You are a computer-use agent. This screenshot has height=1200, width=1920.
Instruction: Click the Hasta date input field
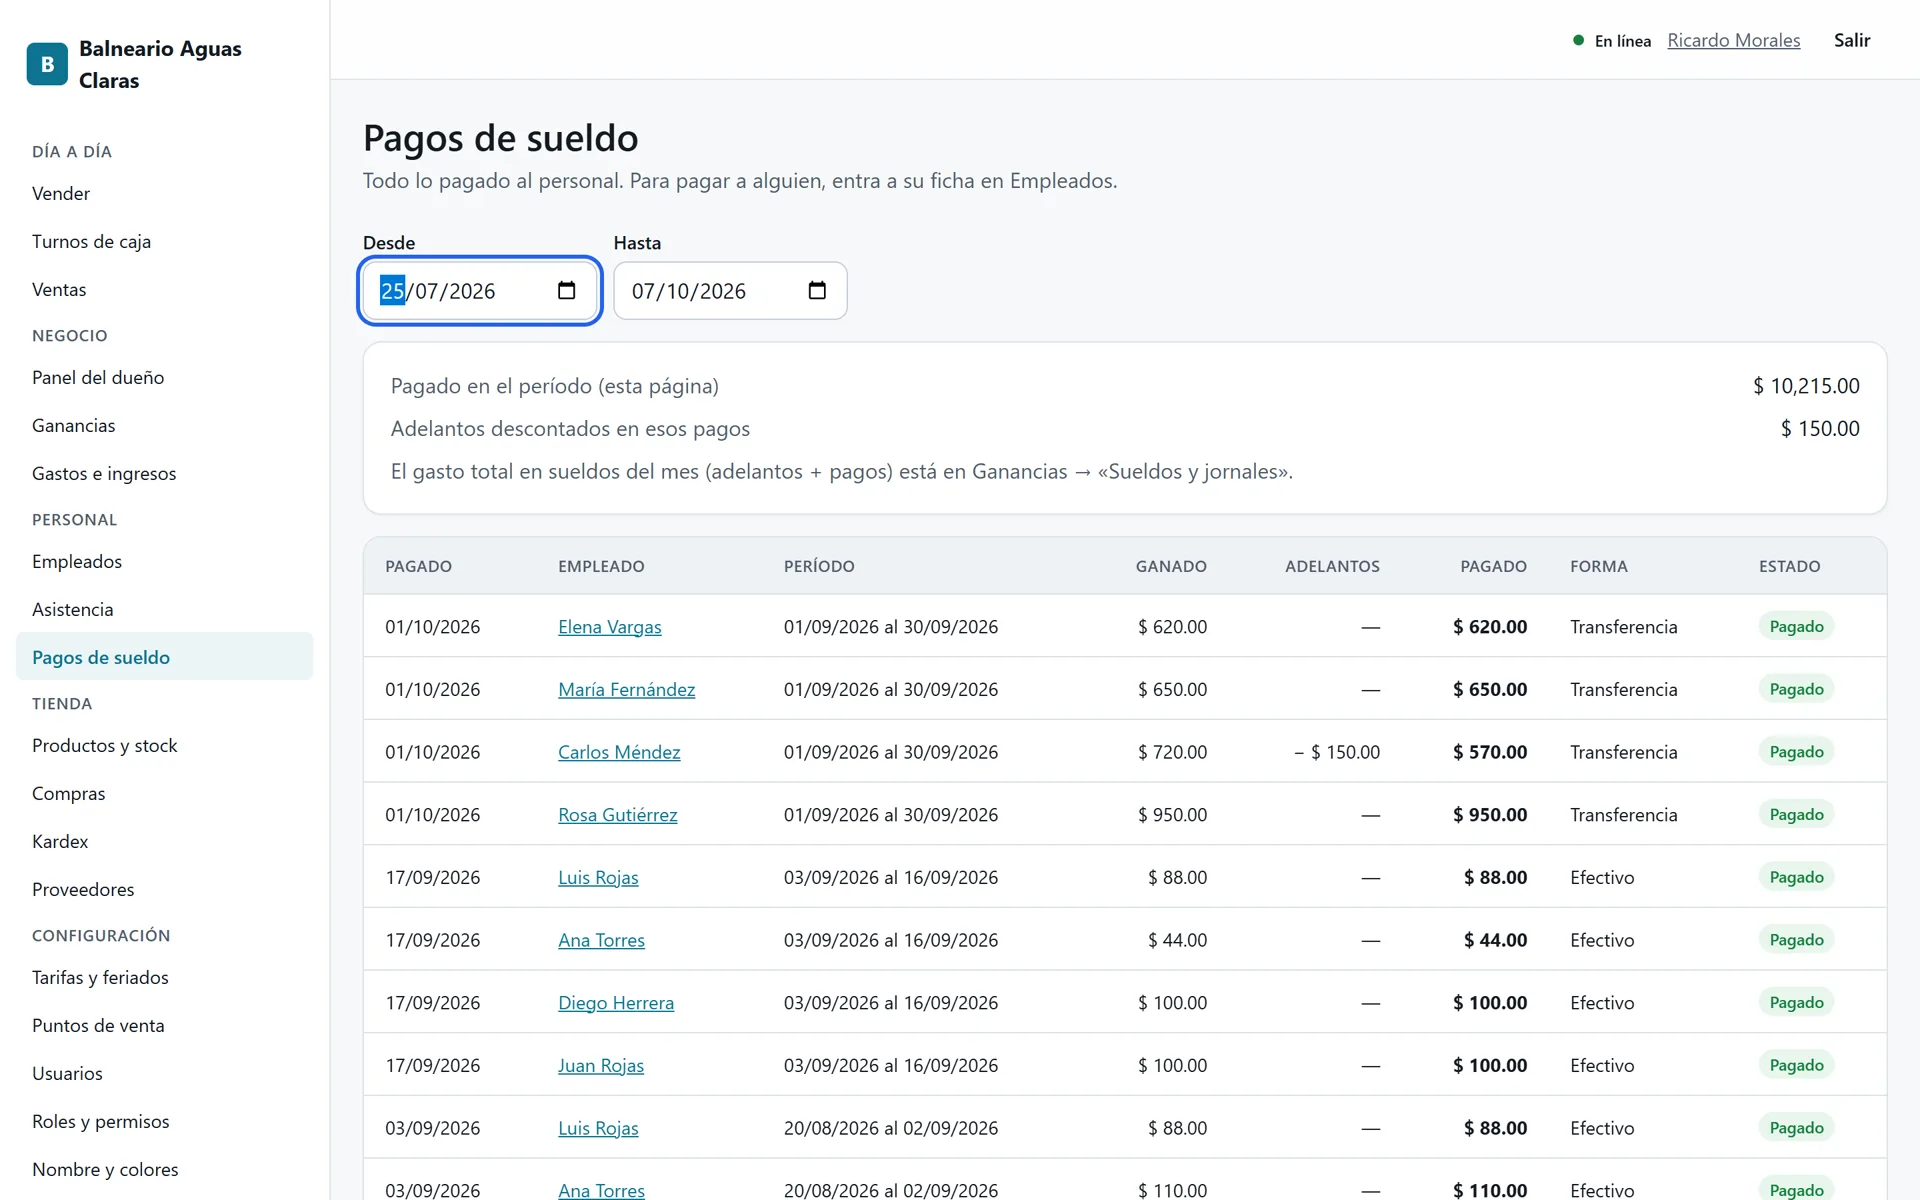click(x=730, y=291)
